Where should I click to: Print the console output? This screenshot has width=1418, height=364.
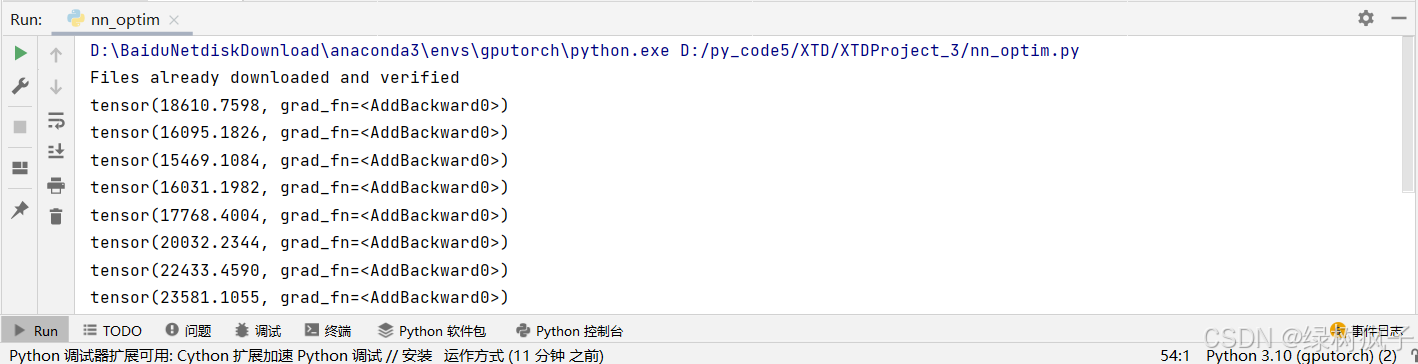pos(56,185)
